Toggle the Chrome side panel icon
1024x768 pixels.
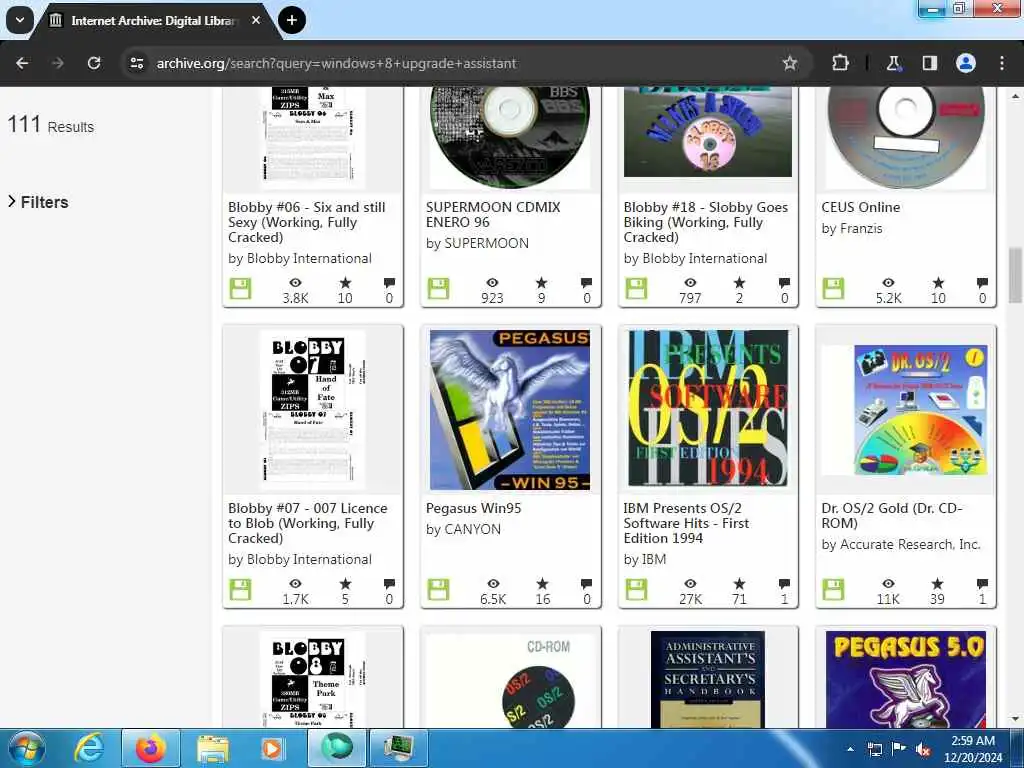[929, 63]
